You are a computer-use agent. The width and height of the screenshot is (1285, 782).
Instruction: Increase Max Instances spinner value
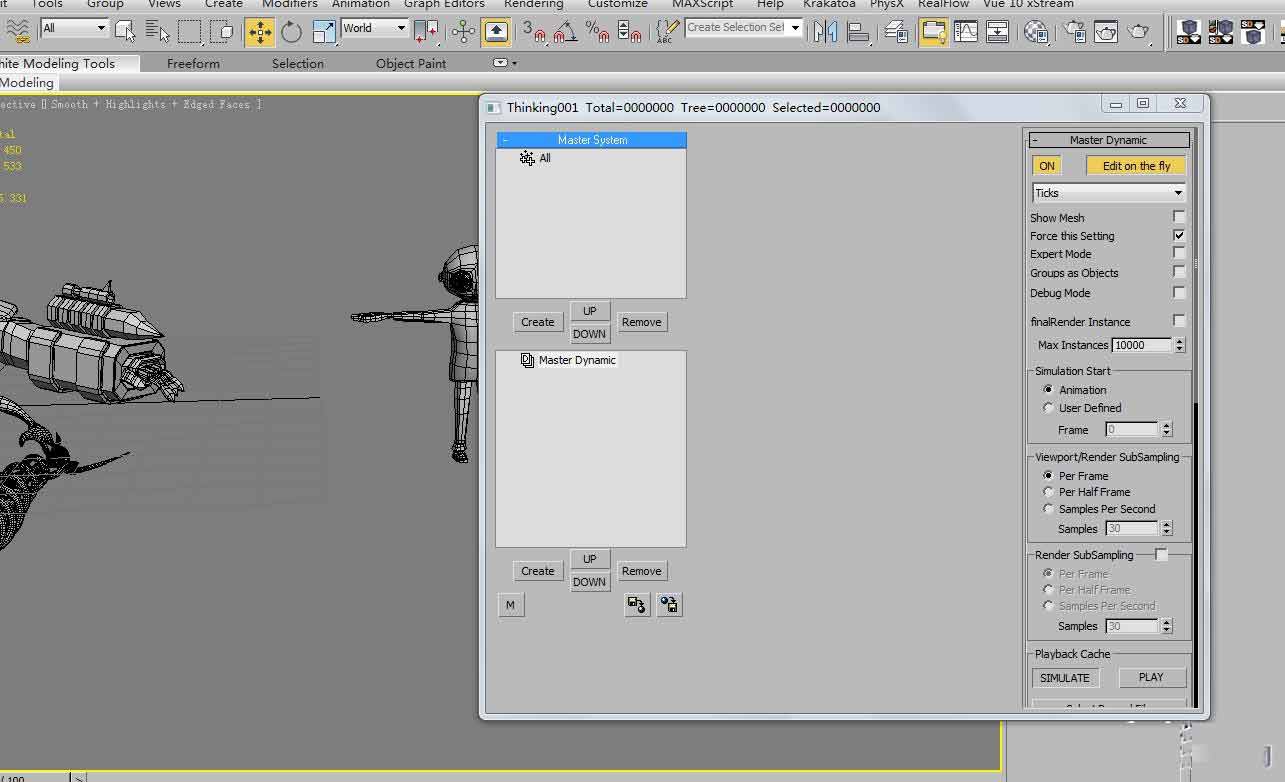pos(1180,341)
